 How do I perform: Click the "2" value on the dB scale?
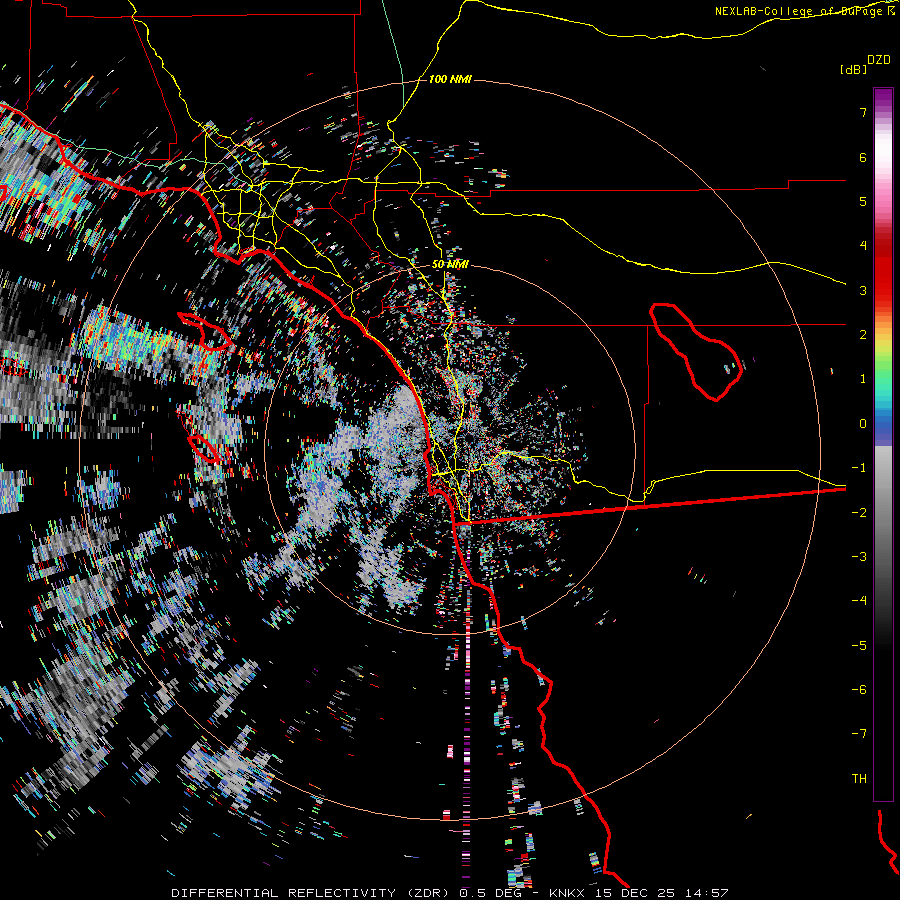click(x=863, y=335)
